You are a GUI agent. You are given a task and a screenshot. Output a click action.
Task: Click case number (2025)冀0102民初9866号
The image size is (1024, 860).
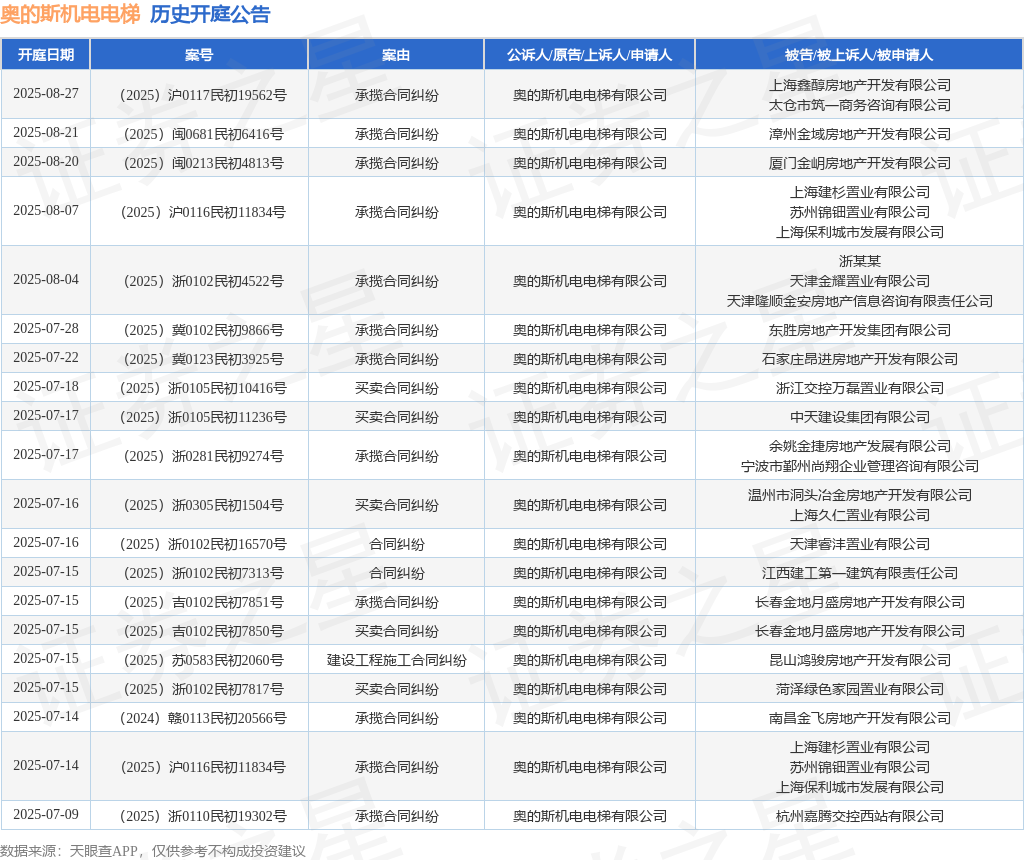point(203,330)
